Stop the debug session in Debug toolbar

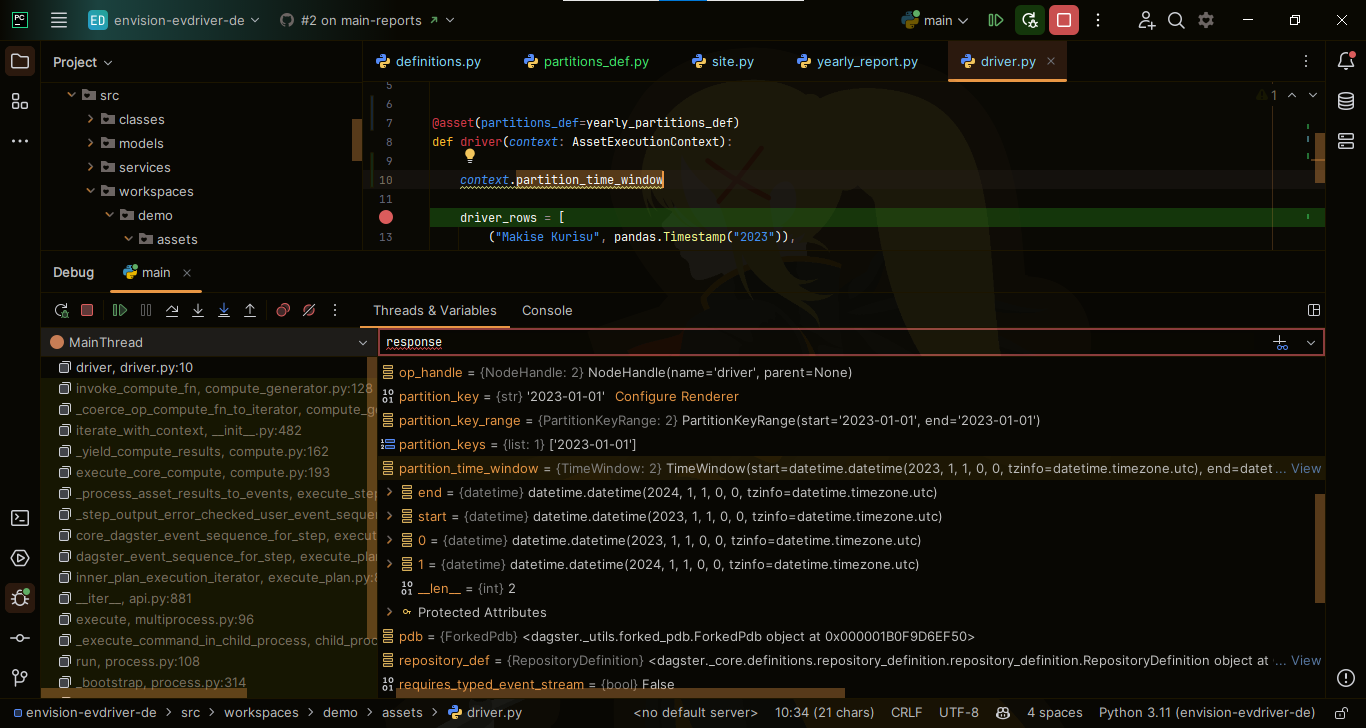[x=87, y=310]
